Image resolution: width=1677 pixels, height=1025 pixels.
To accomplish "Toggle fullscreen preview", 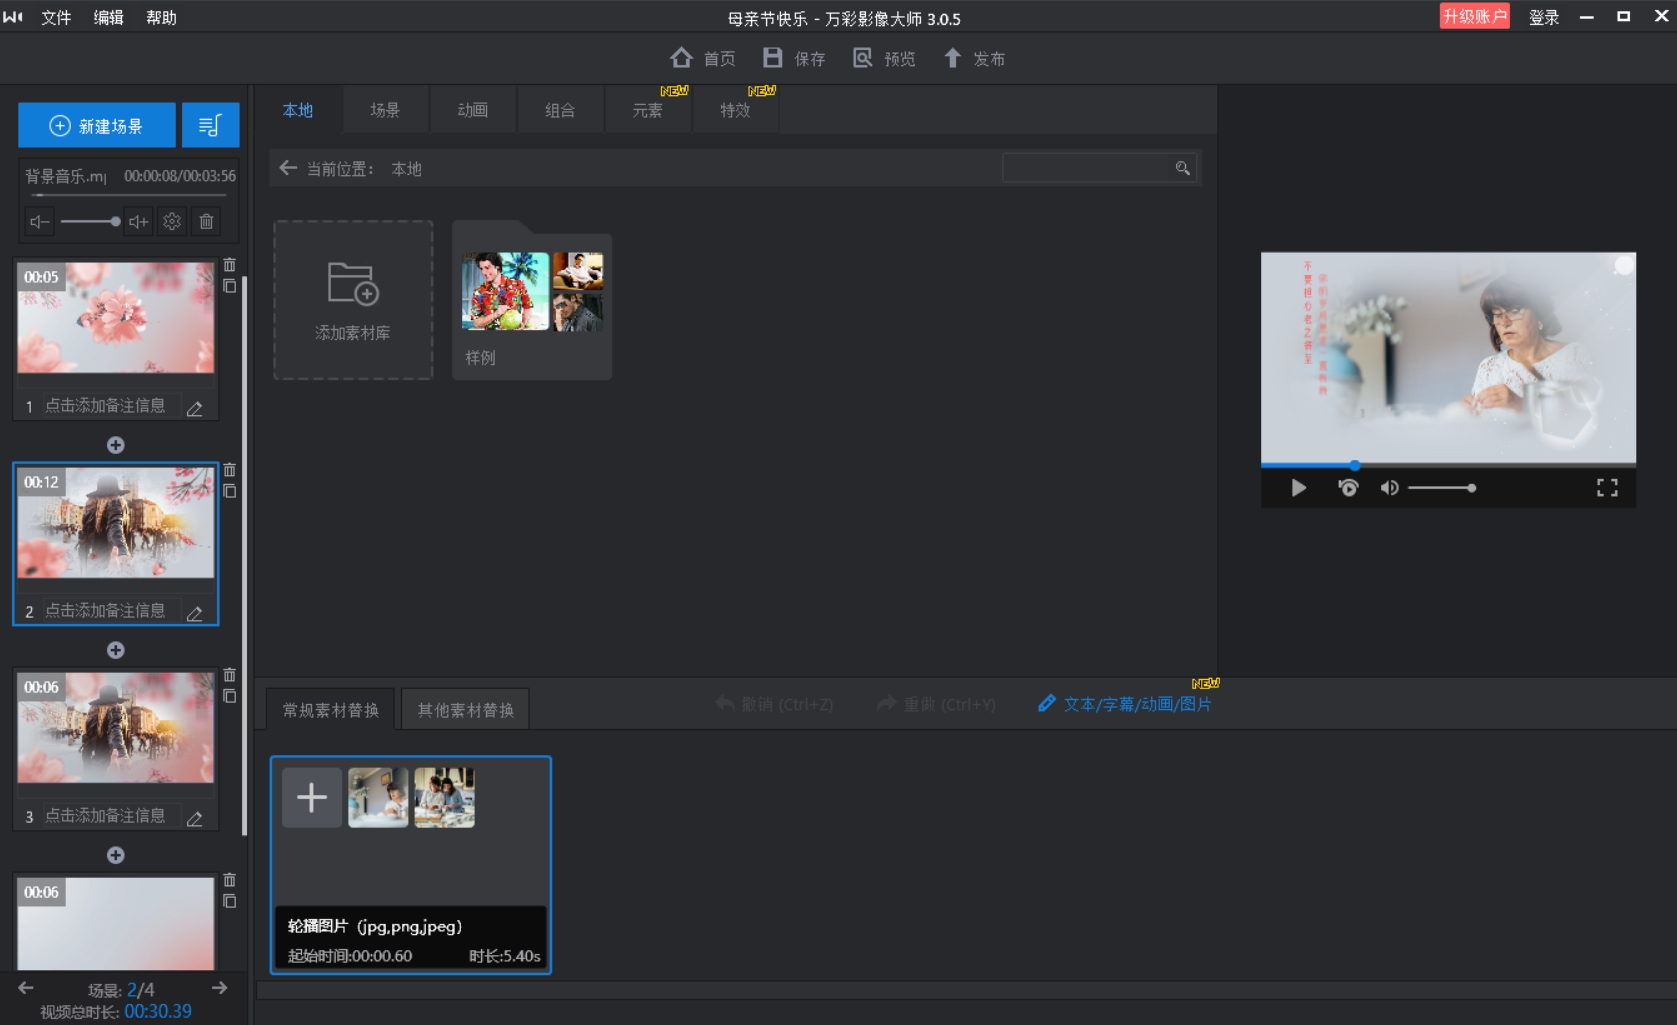I will point(1607,488).
